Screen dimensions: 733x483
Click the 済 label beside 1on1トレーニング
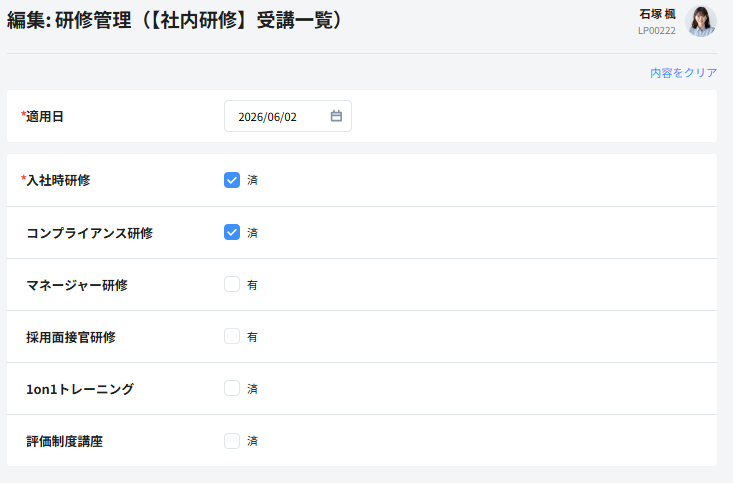[252, 389]
